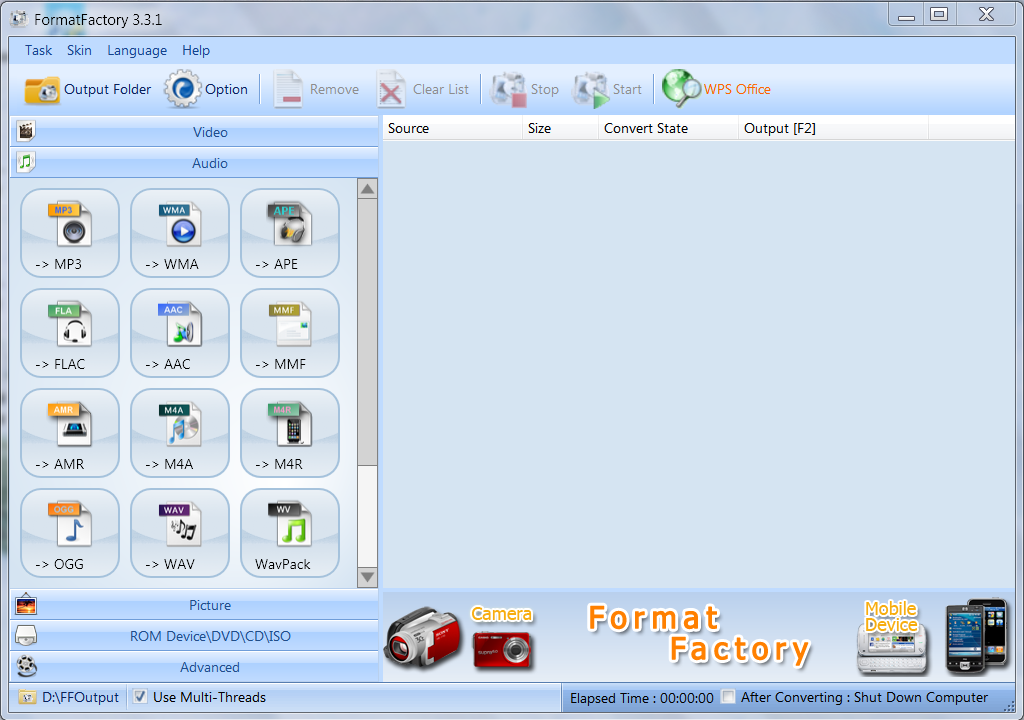Click the audio list scroll down arrow
Viewport: 1024px width, 720px height.
click(x=368, y=577)
